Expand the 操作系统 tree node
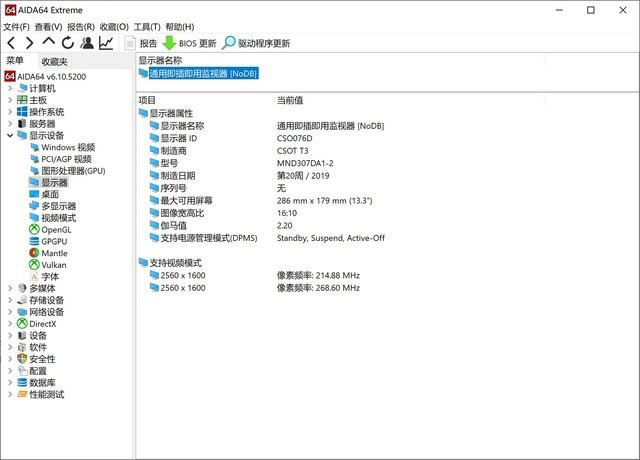The height and width of the screenshot is (460, 640). coord(10,112)
